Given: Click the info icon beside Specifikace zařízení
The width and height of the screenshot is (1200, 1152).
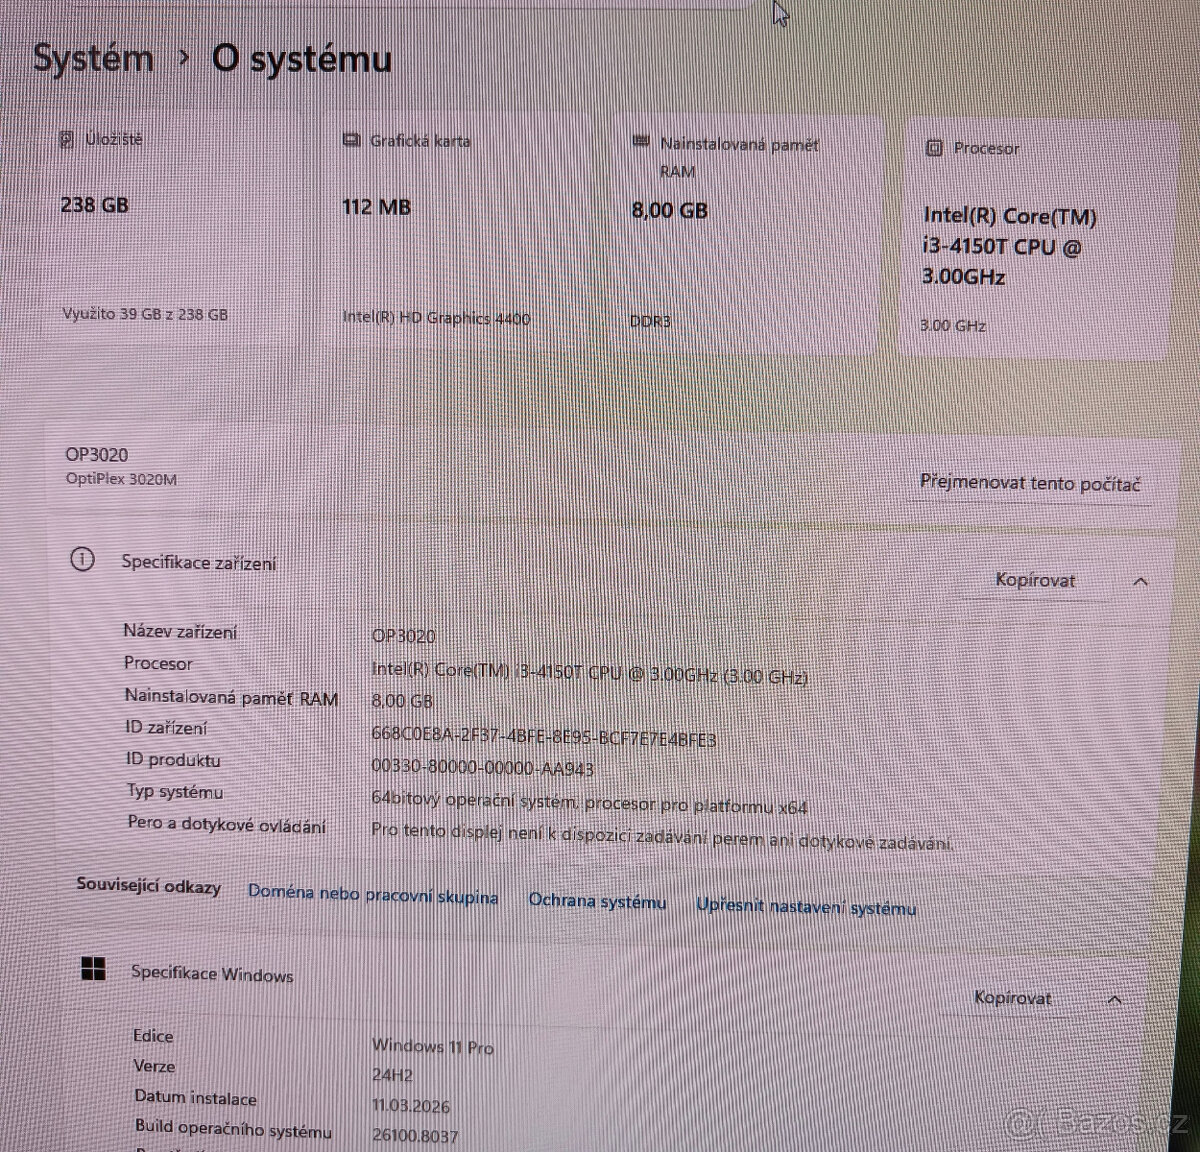Looking at the screenshot, I should [x=82, y=560].
